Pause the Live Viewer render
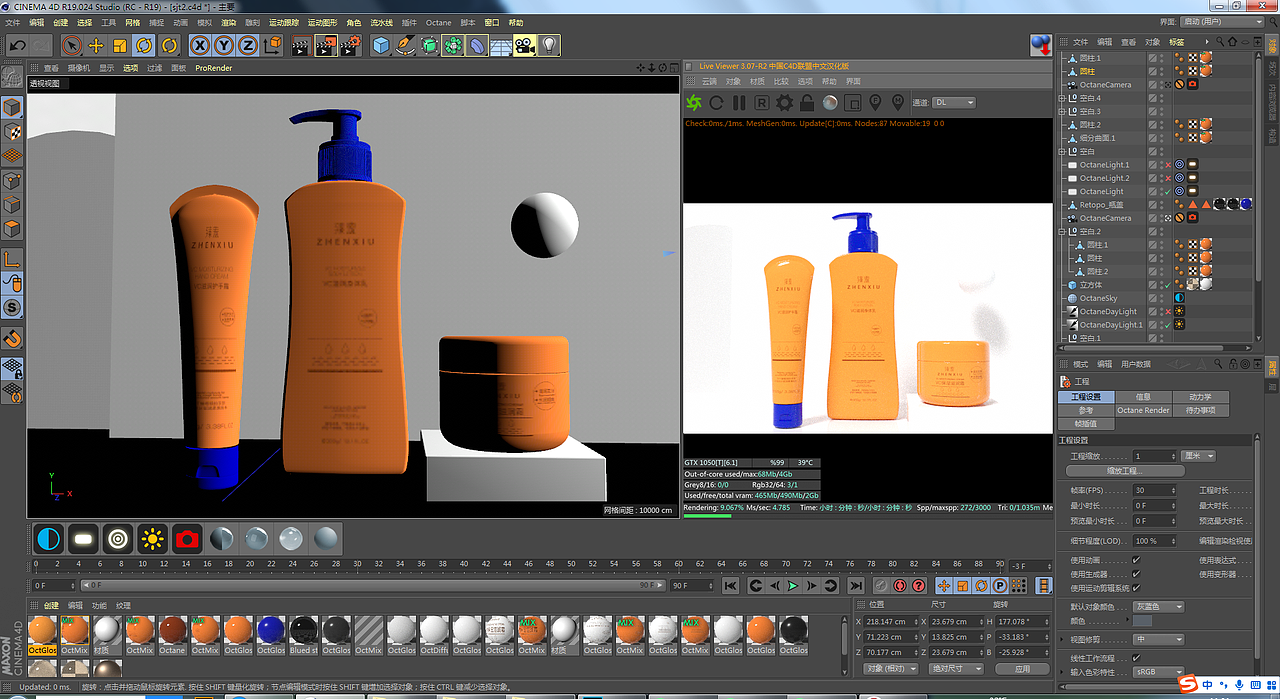Viewport: 1280px width, 699px height. point(739,102)
